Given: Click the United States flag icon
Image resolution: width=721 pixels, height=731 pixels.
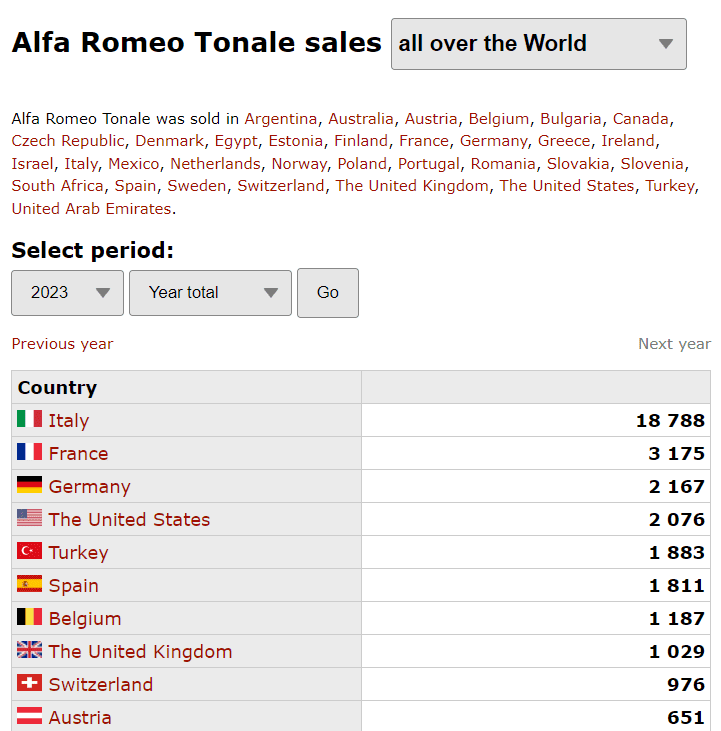Looking at the screenshot, I should 29,518.
